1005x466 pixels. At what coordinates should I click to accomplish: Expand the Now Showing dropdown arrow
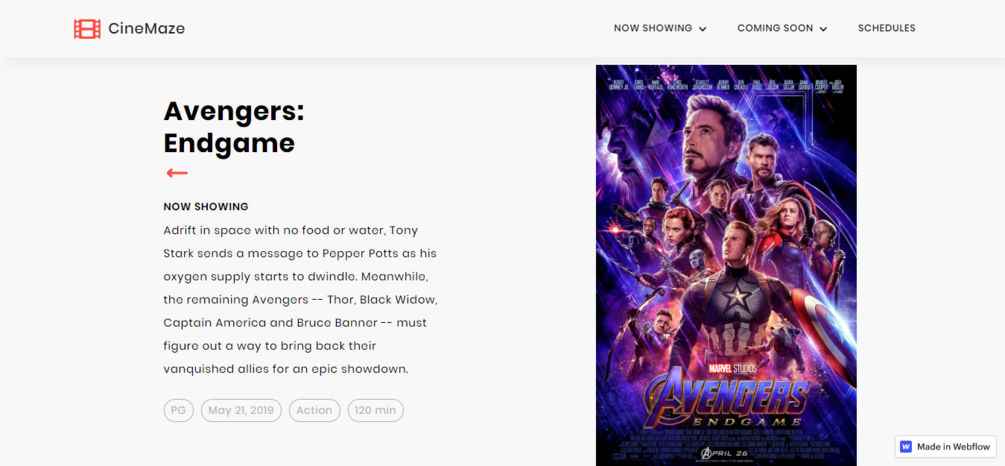pyautogui.click(x=703, y=29)
